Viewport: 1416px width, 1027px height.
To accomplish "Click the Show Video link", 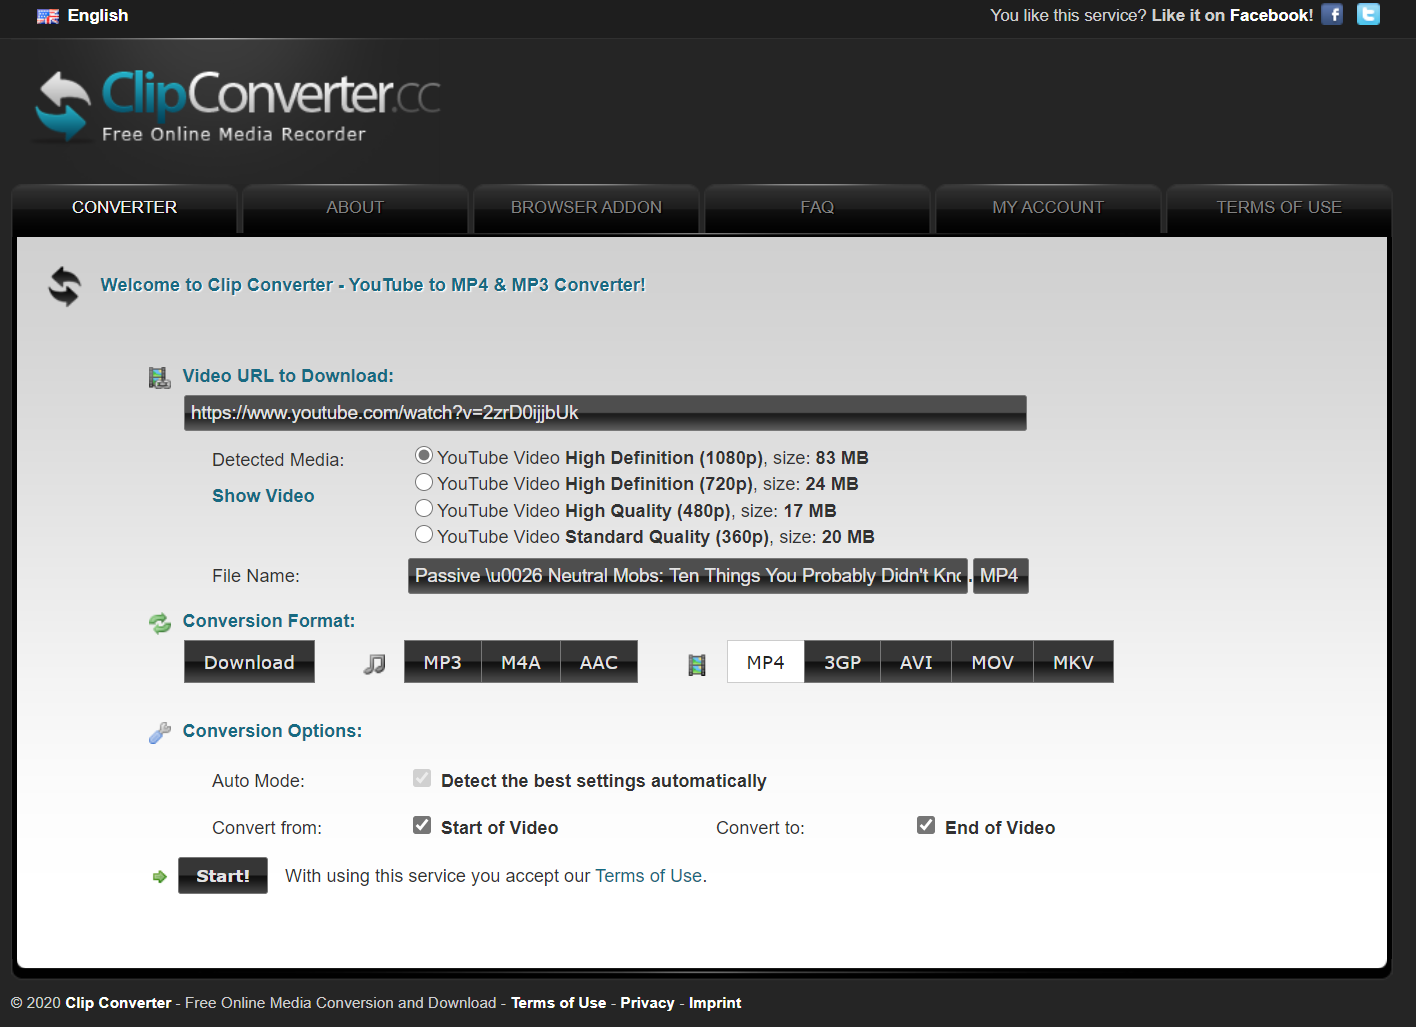I will pos(263,496).
